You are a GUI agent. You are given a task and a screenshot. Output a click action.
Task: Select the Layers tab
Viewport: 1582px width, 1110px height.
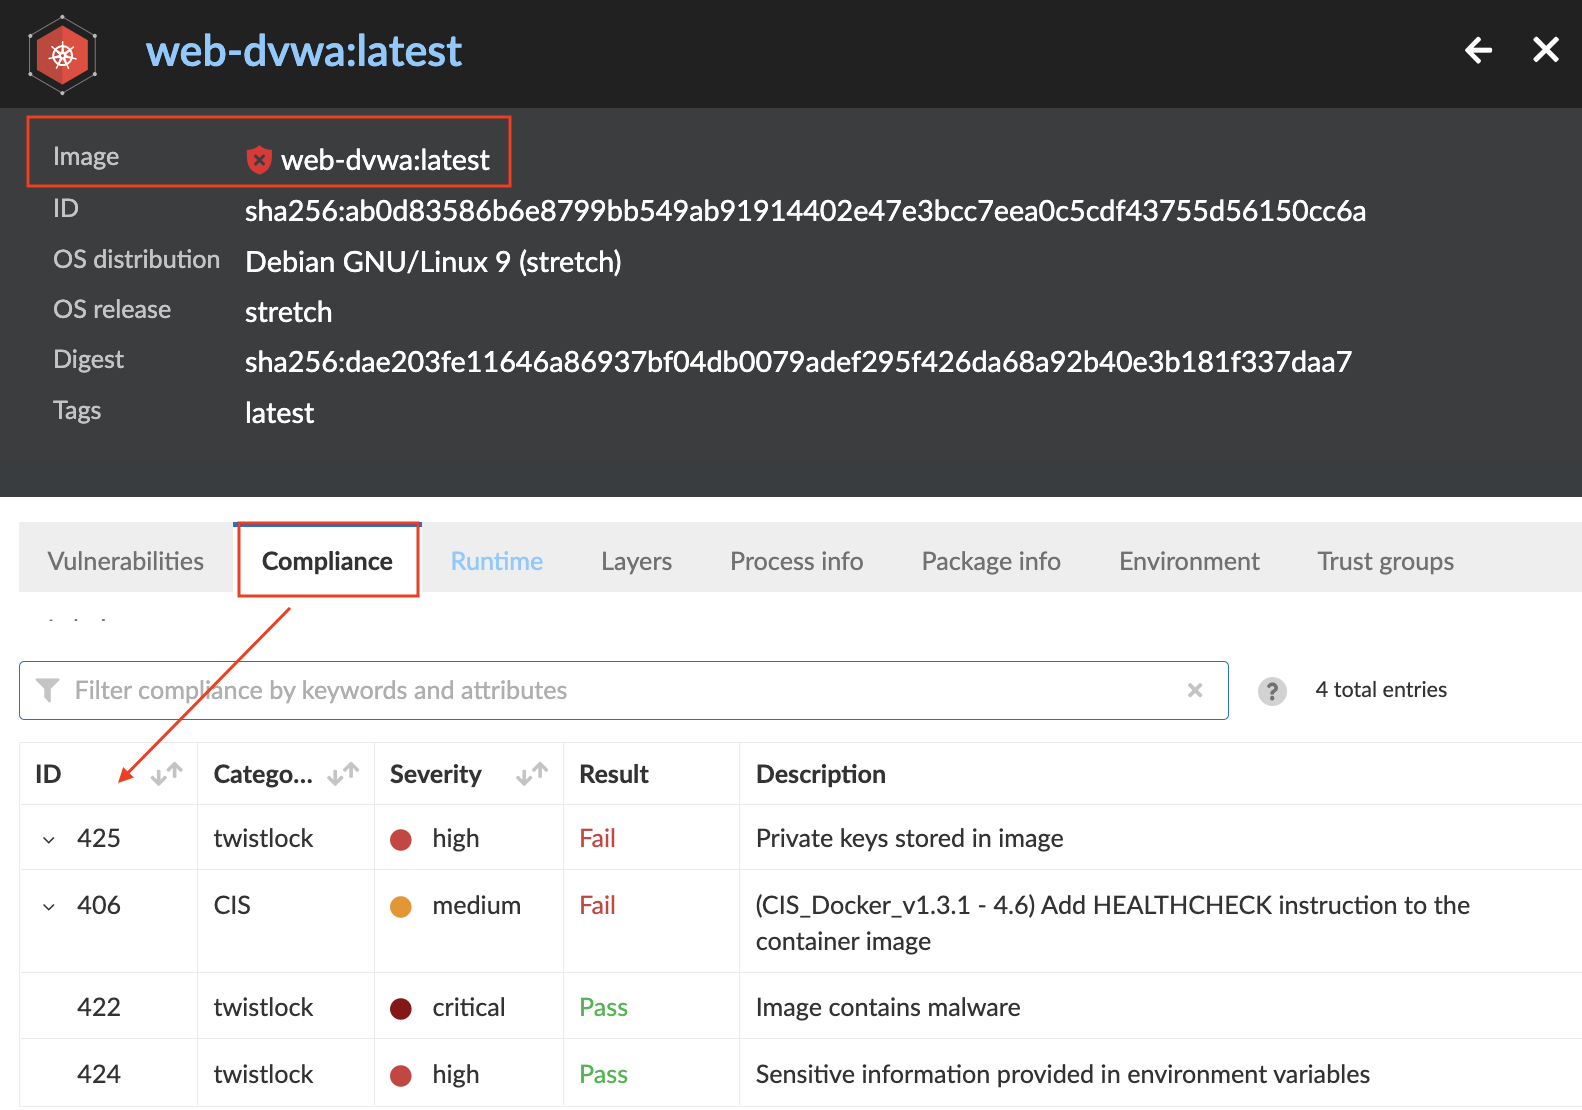click(x=636, y=561)
